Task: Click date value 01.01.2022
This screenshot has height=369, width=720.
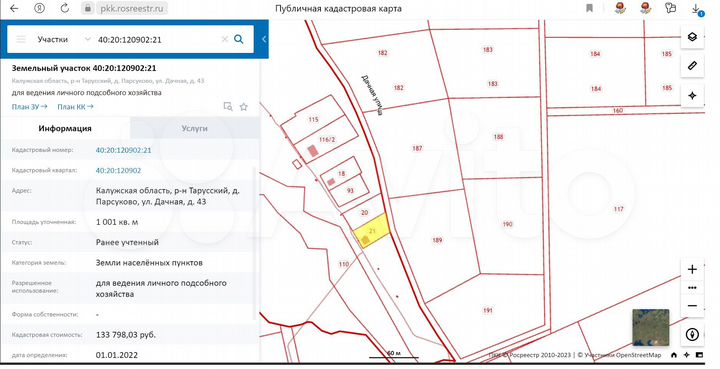Action: click(117, 355)
